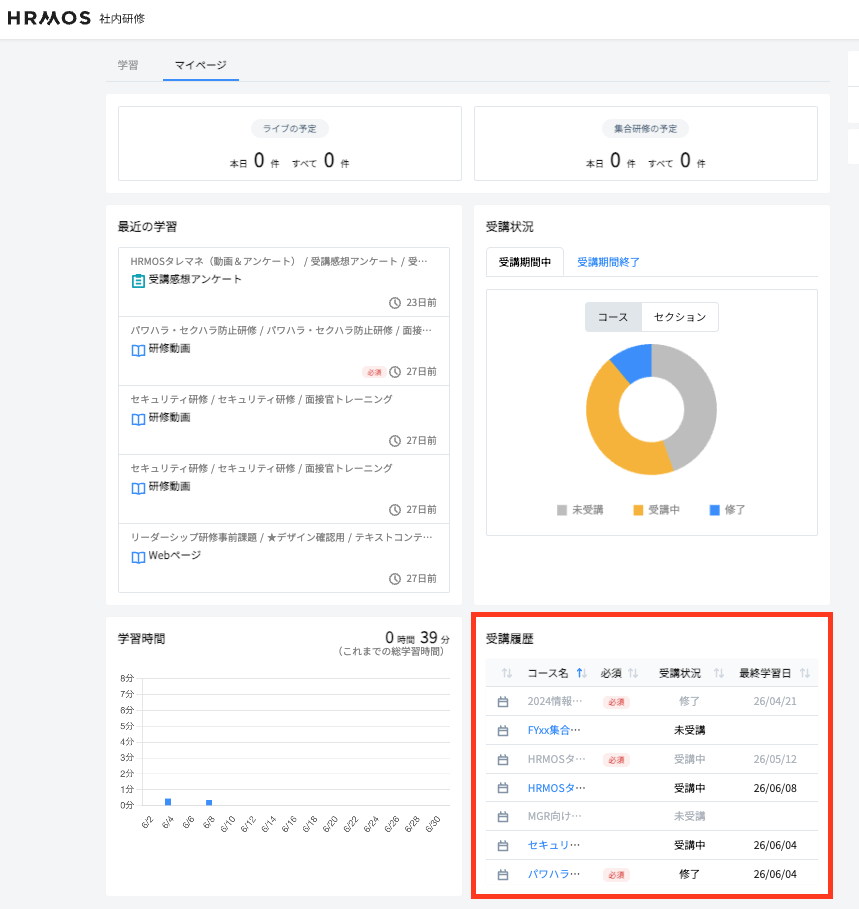Sort history by 必須 column arrows
The height and width of the screenshot is (909, 859).
633,673
